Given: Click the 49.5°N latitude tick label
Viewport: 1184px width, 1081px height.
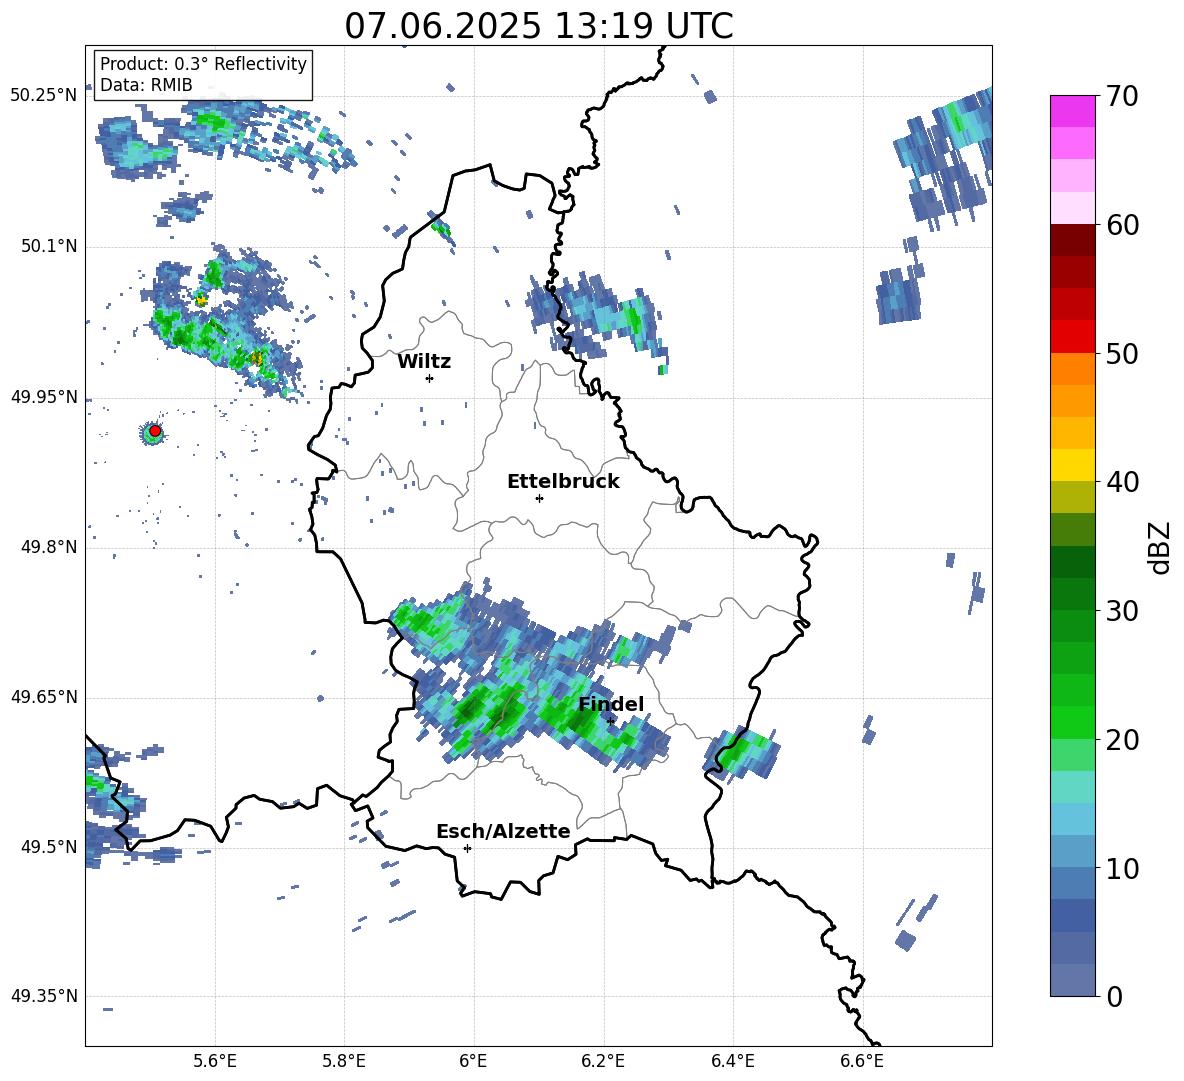Looking at the screenshot, I should click(48, 847).
